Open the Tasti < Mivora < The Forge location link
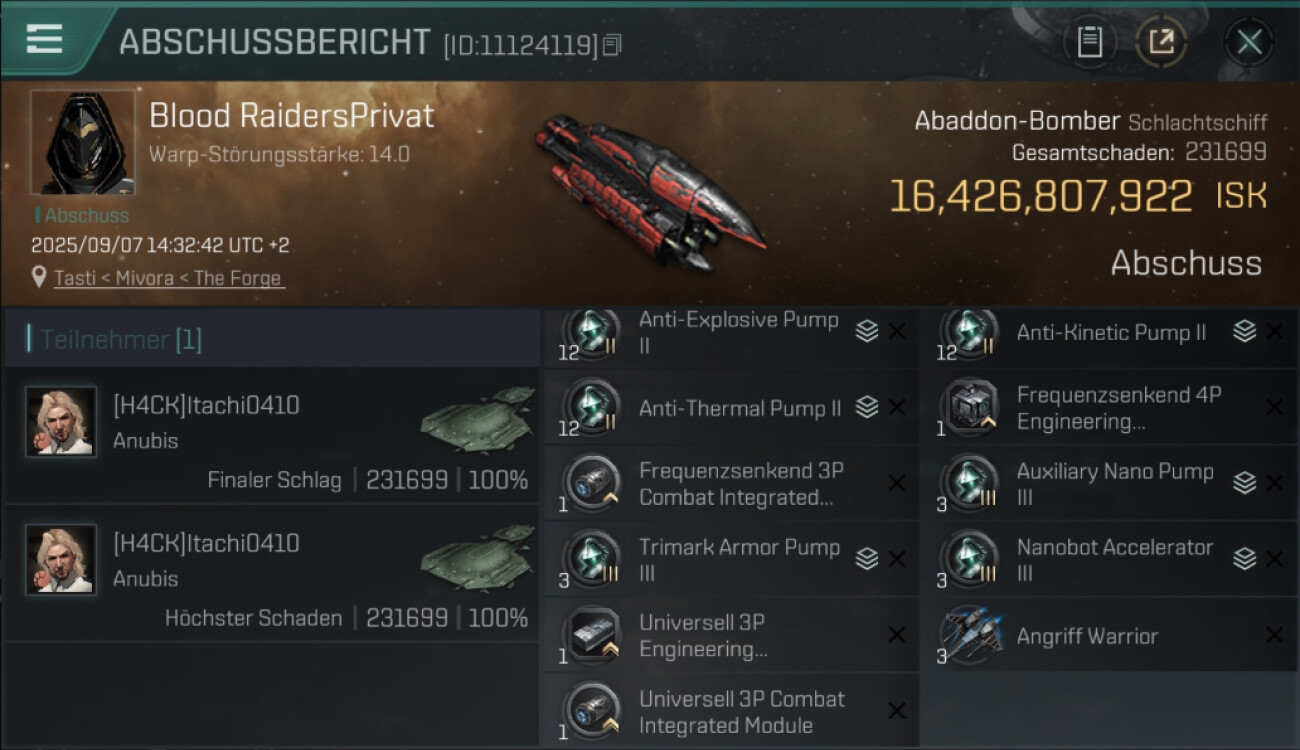The height and width of the screenshot is (750, 1300). [168, 278]
